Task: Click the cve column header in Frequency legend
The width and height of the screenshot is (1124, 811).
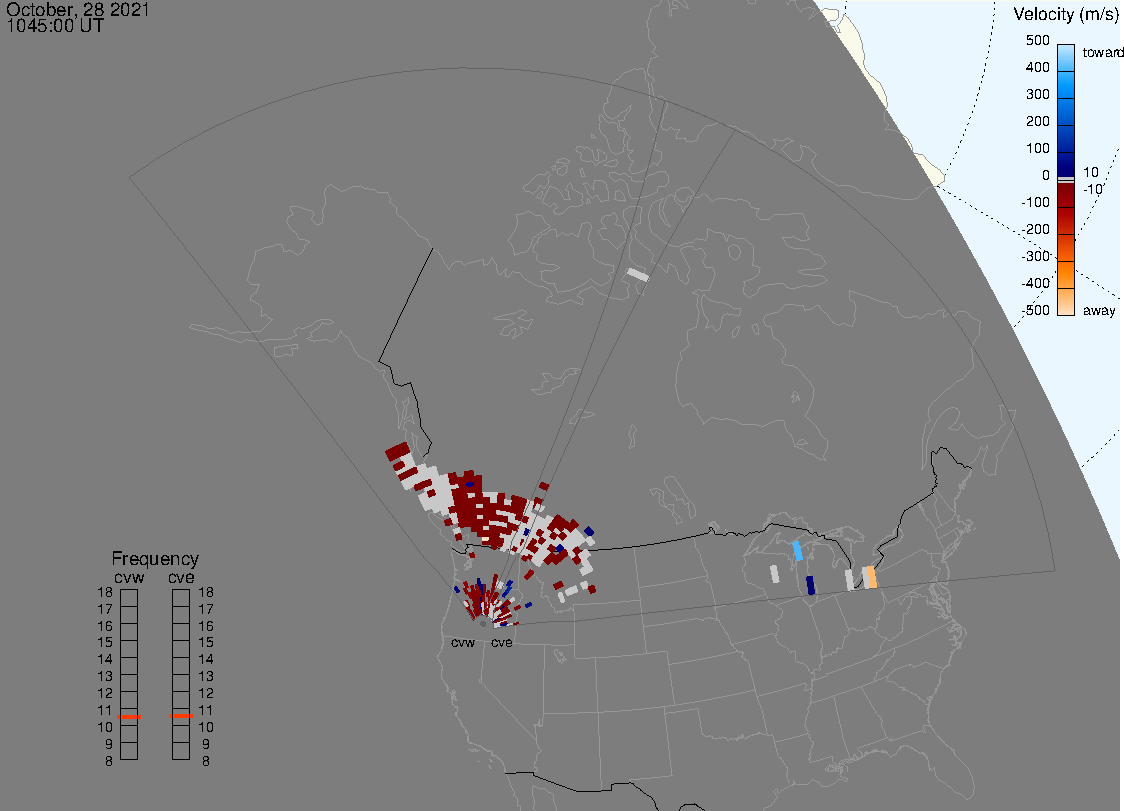Action: (181, 576)
